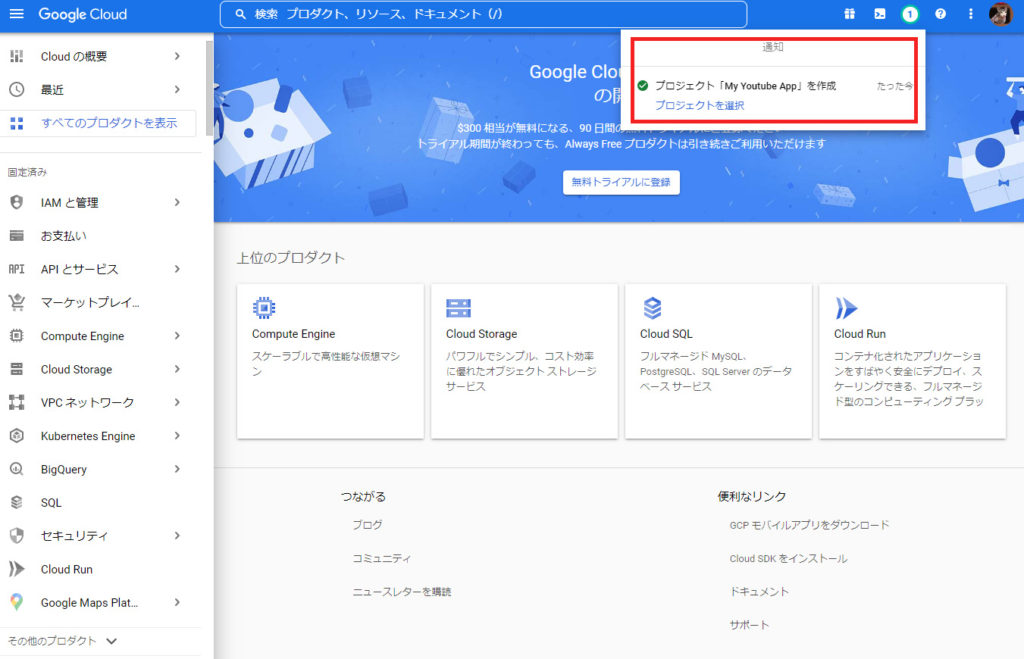Viewport: 1024px width, 659px height.
Task: Click the Cloud Storage sidebar icon
Action: 16,369
